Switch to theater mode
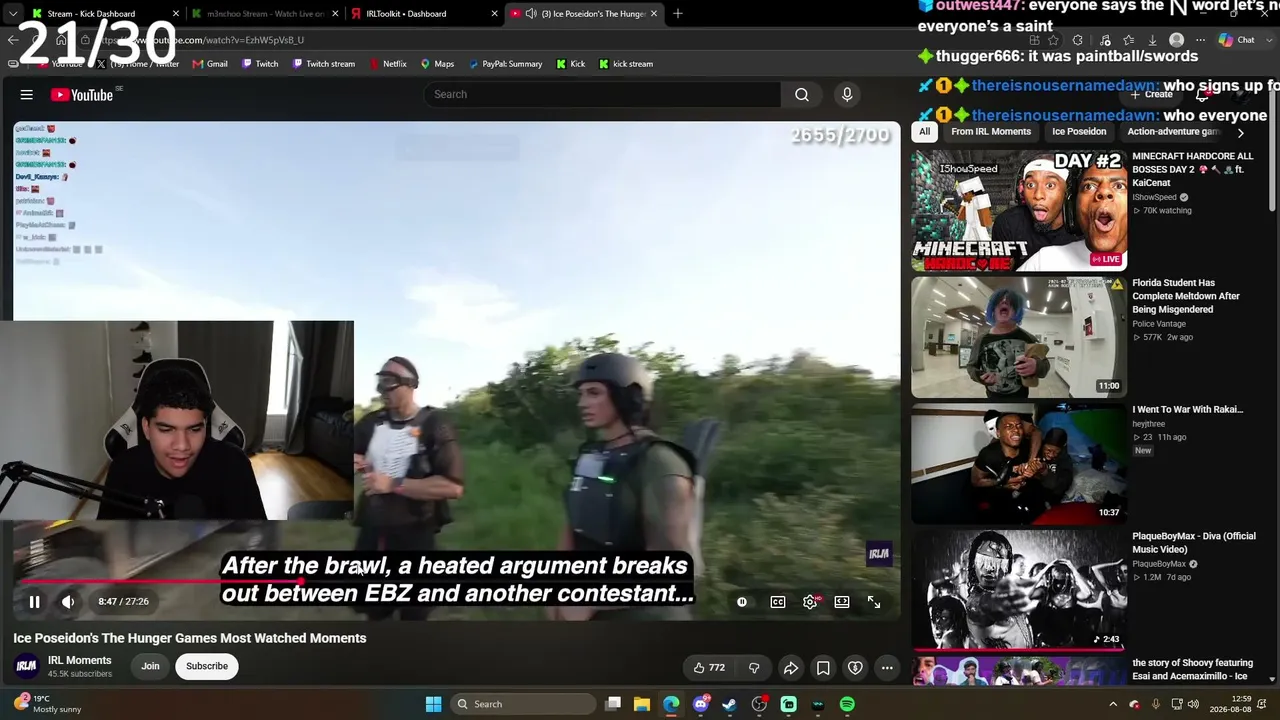The width and height of the screenshot is (1280, 720). [x=842, y=602]
